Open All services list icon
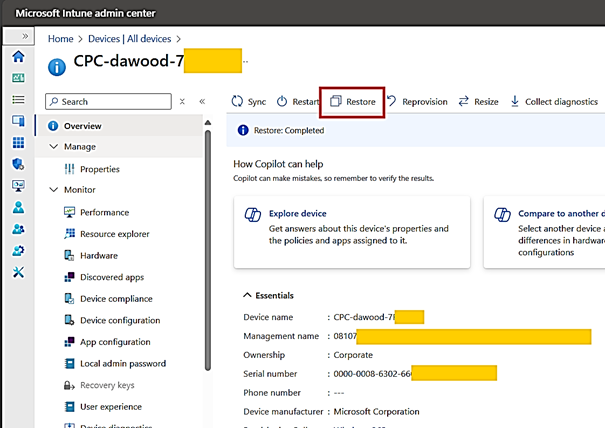The height and width of the screenshot is (428, 605). coord(18,100)
